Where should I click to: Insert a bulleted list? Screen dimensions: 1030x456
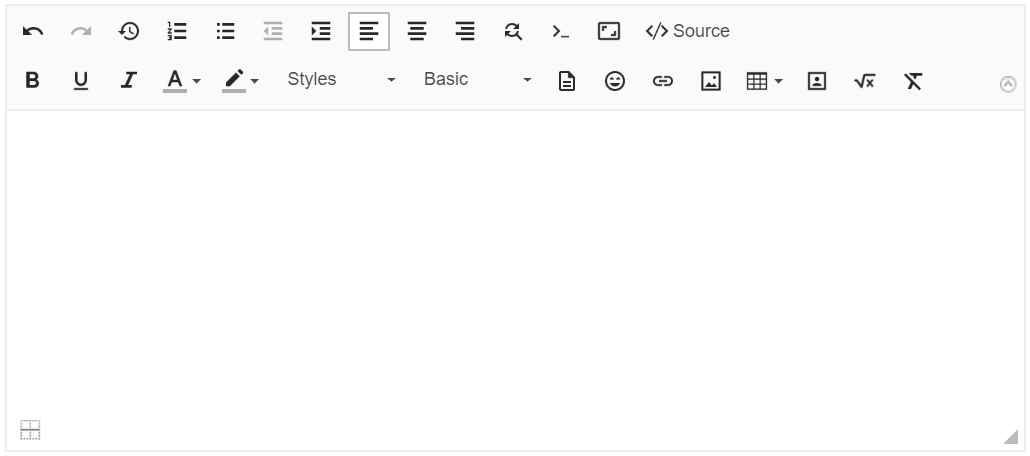pyautogui.click(x=226, y=32)
